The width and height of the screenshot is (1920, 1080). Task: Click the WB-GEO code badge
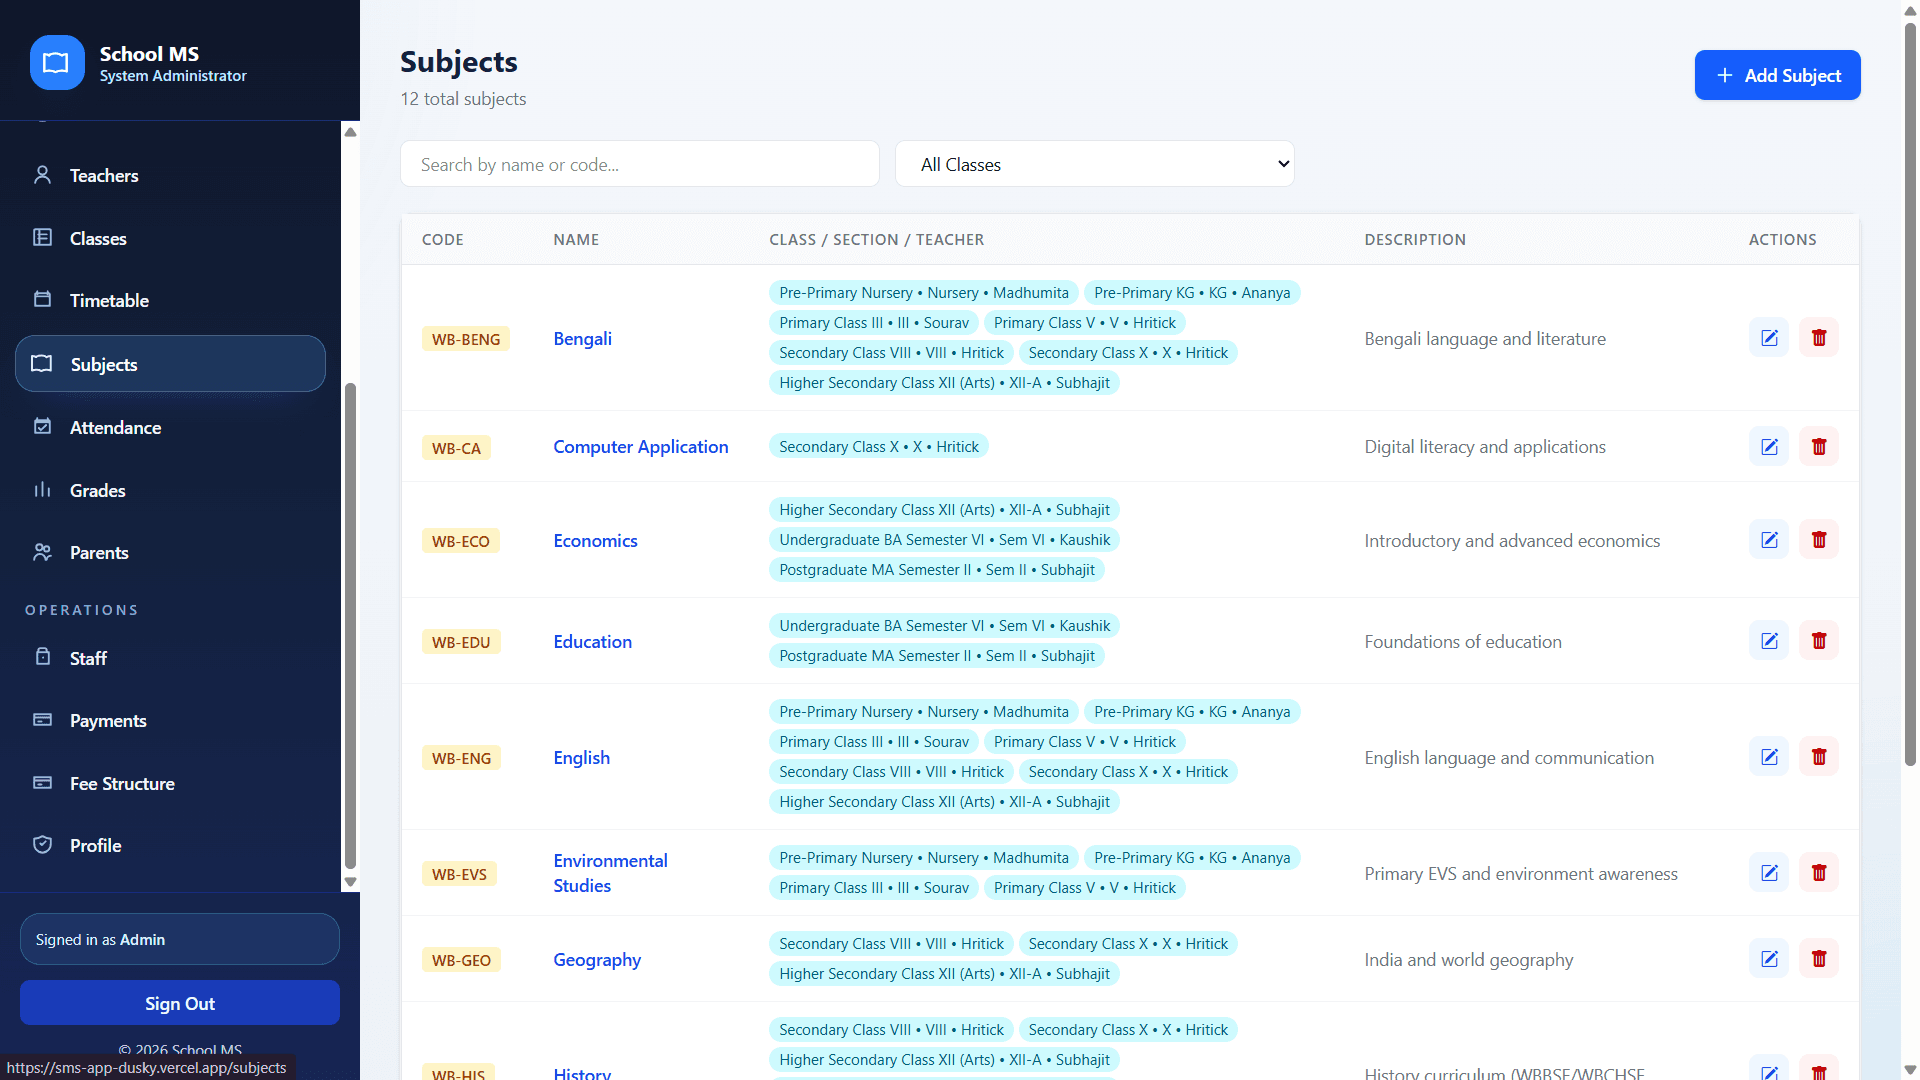tap(461, 960)
